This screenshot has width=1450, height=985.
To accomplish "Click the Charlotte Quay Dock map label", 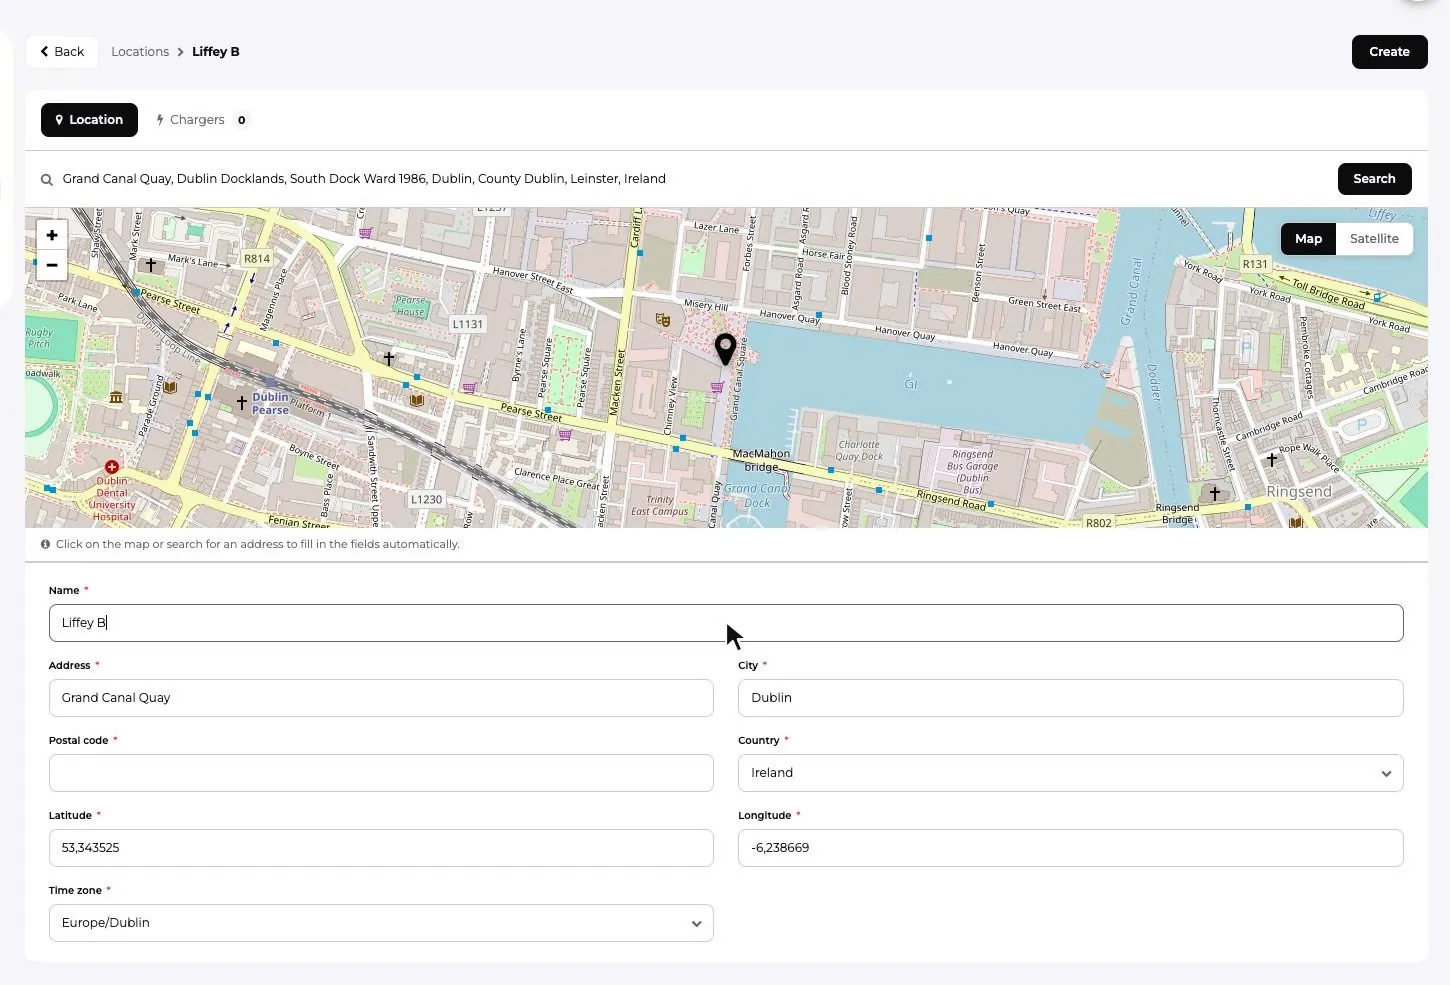I will 859,450.
